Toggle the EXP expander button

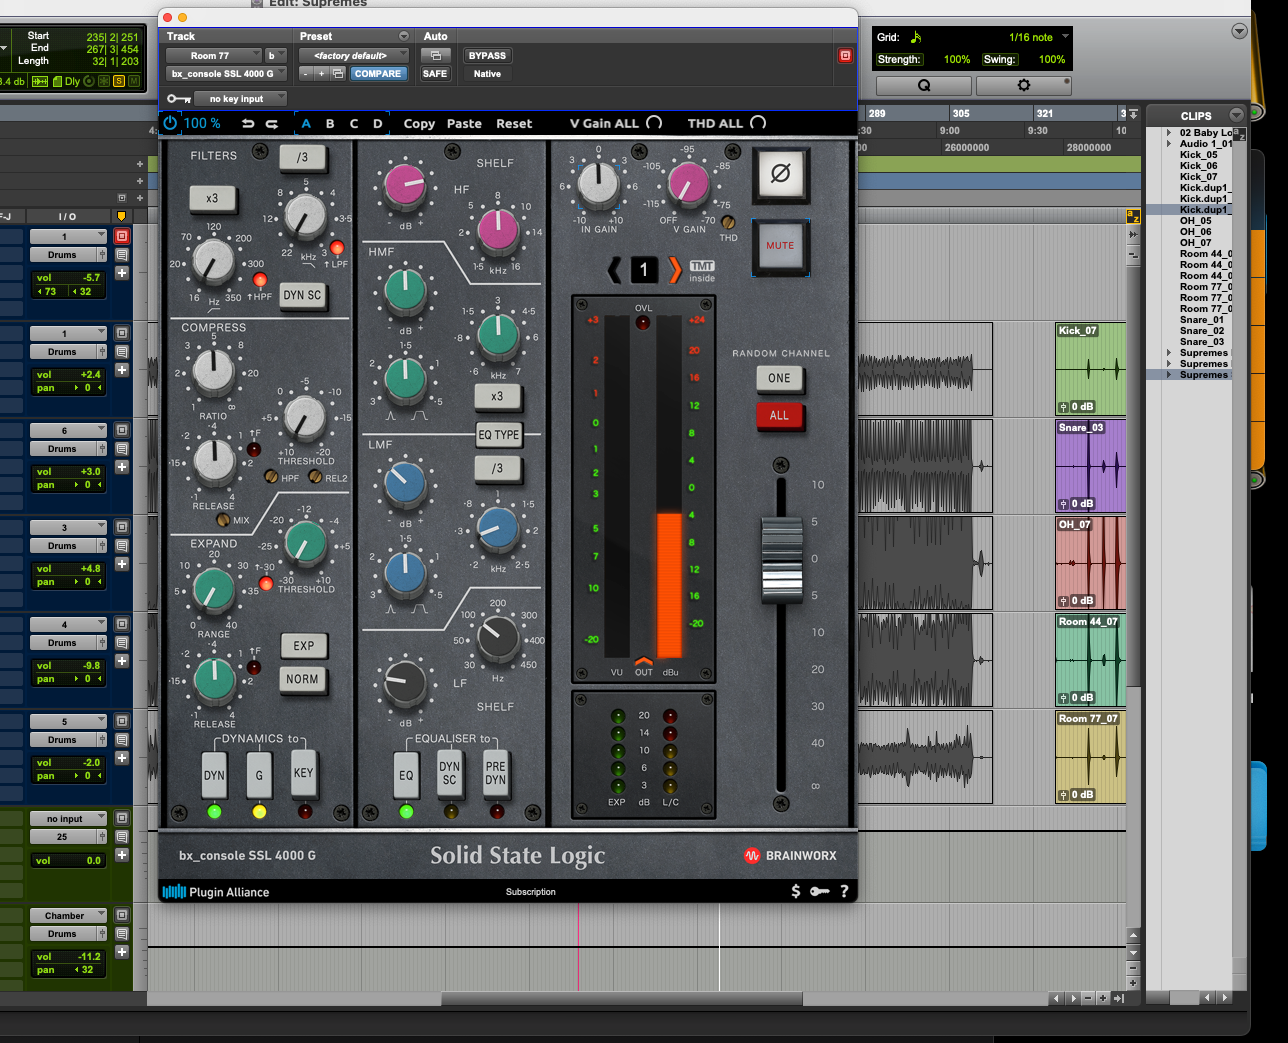click(x=304, y=646)
